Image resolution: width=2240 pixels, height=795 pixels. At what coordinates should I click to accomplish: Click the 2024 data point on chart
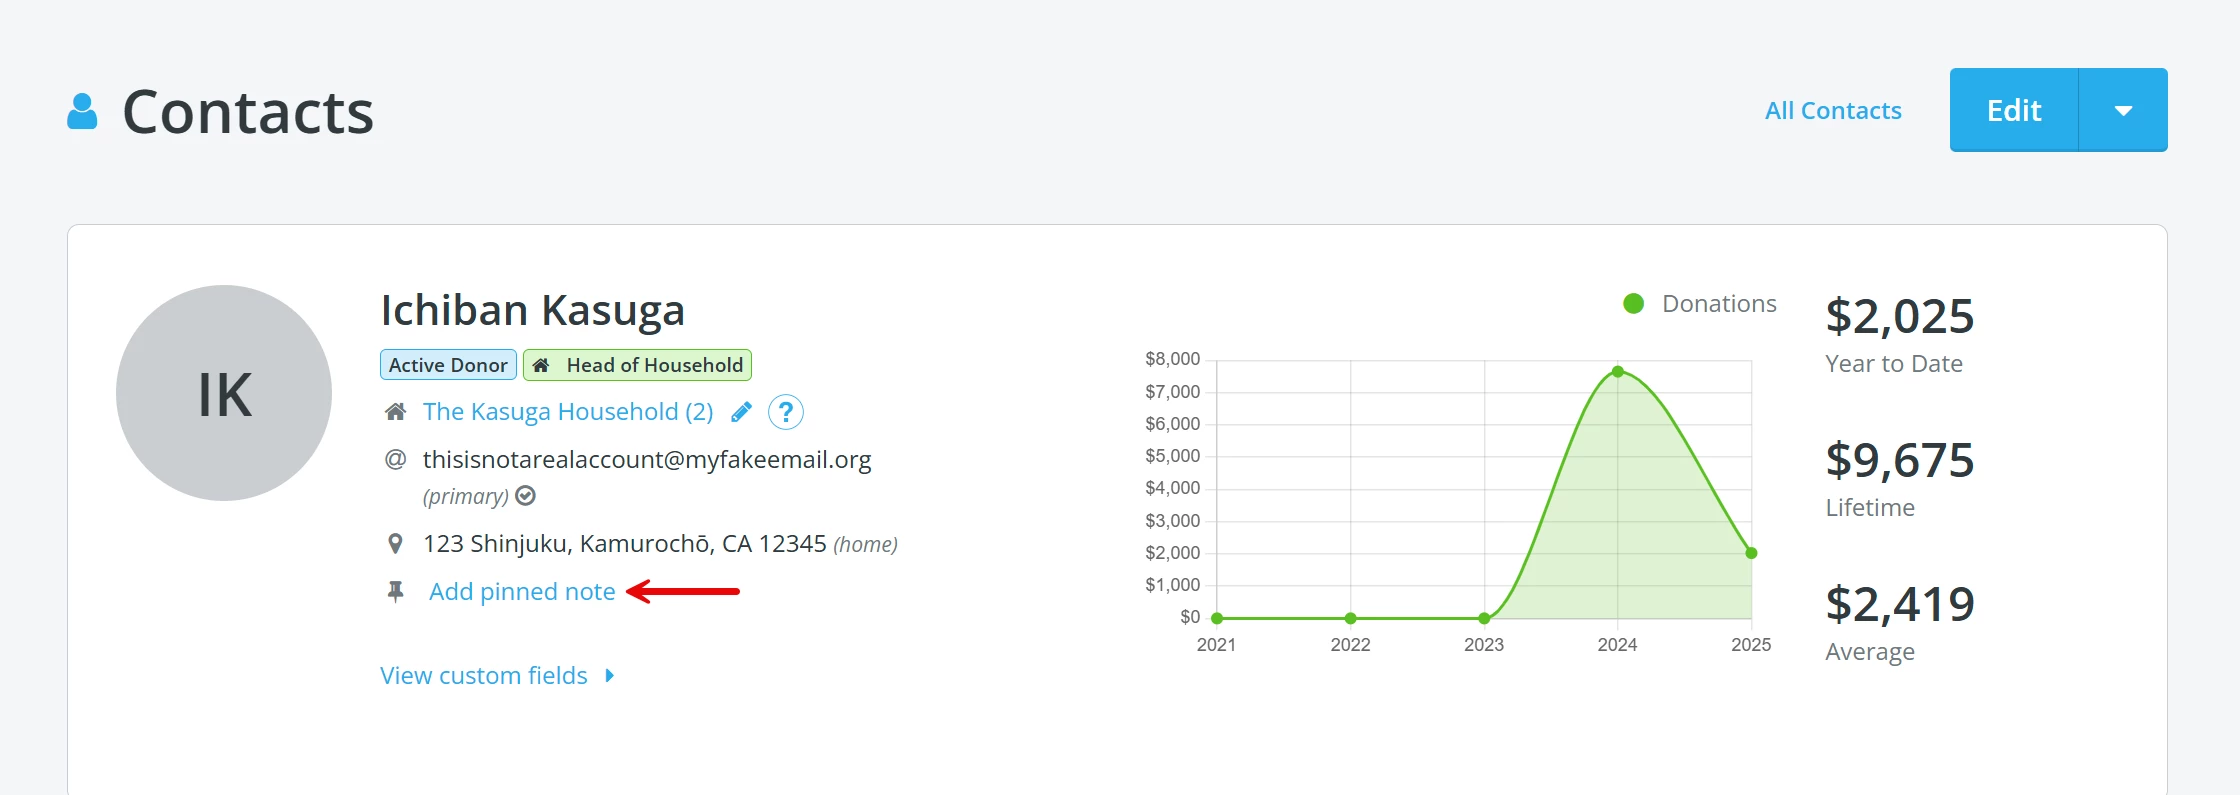[x=1618, y=372]
